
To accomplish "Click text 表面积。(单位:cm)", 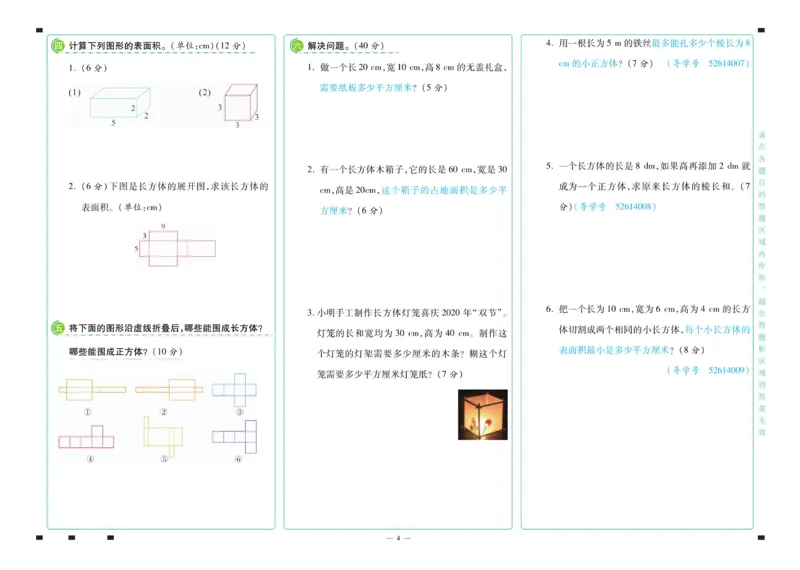I will point(121,207).
